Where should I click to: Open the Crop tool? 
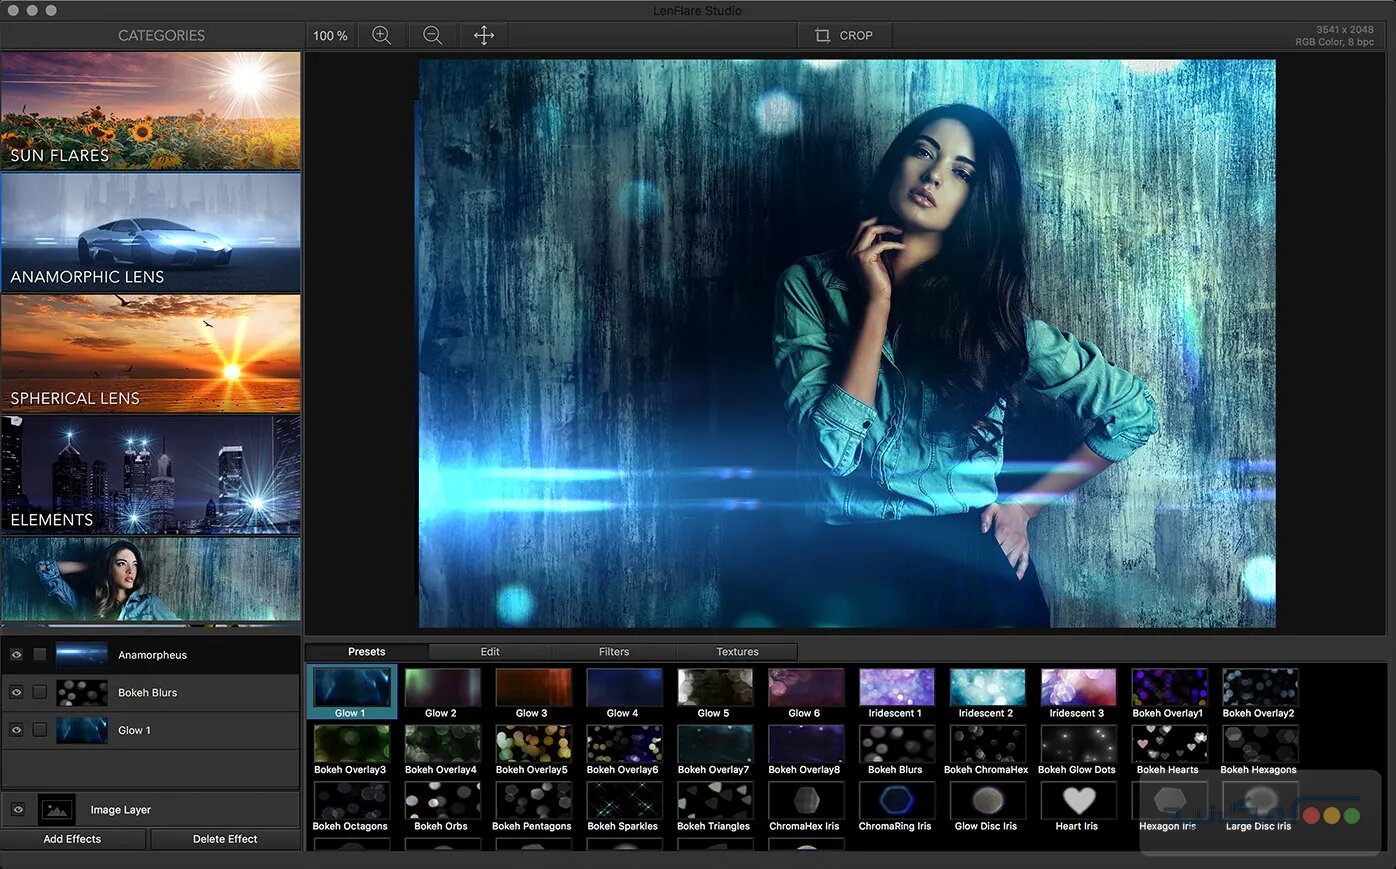[x=843, y=35]
